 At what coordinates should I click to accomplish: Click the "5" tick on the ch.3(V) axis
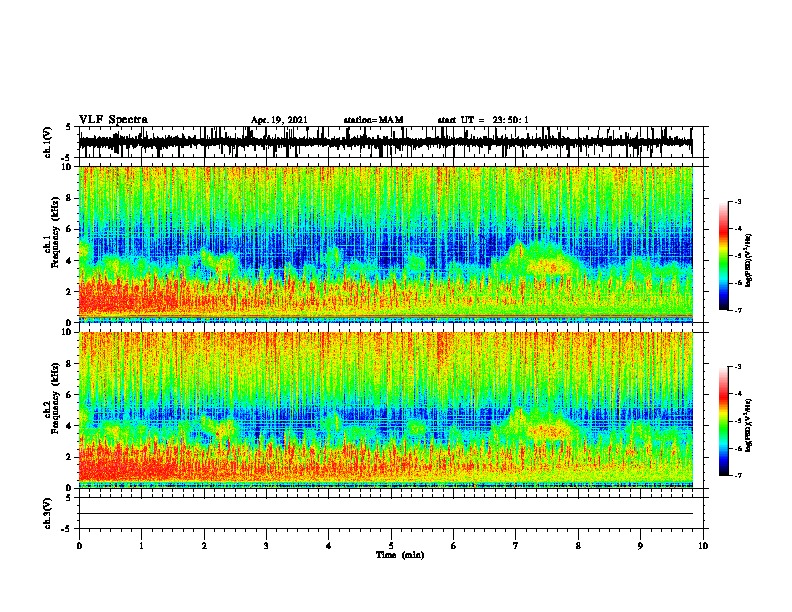coord(68,498)
